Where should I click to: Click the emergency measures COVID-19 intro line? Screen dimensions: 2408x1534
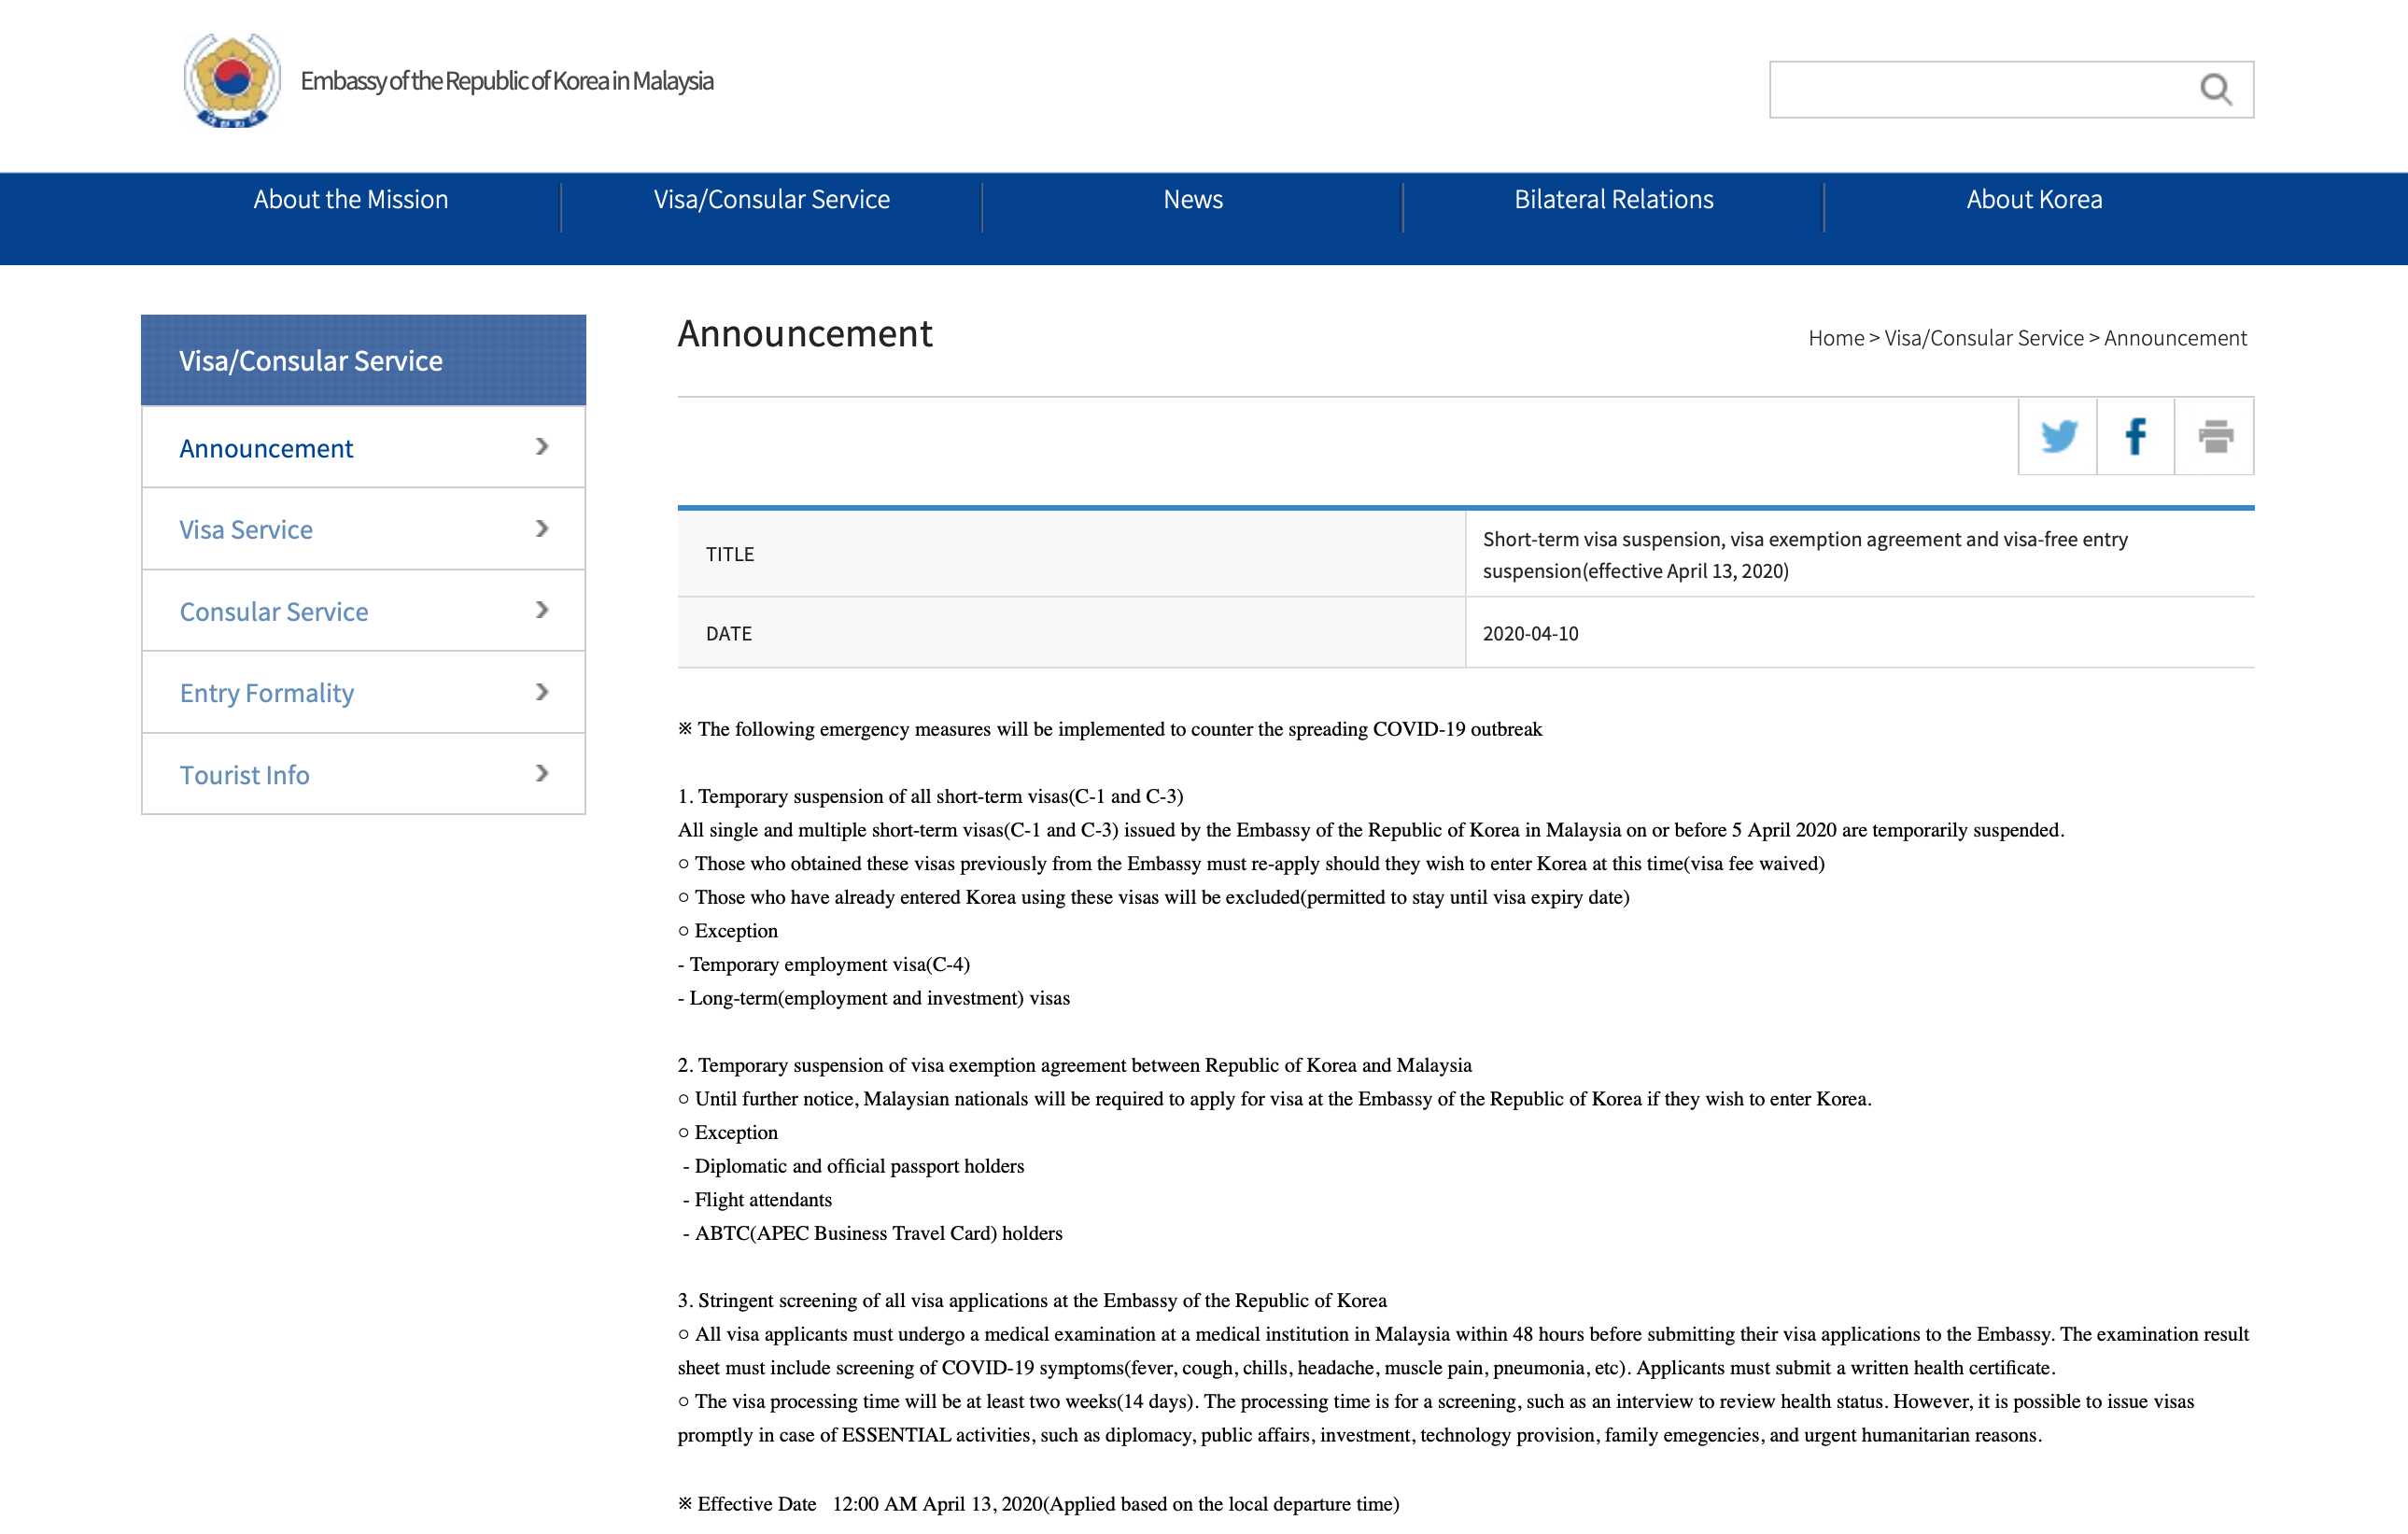pyautogui.click(x=1110, y=729)
